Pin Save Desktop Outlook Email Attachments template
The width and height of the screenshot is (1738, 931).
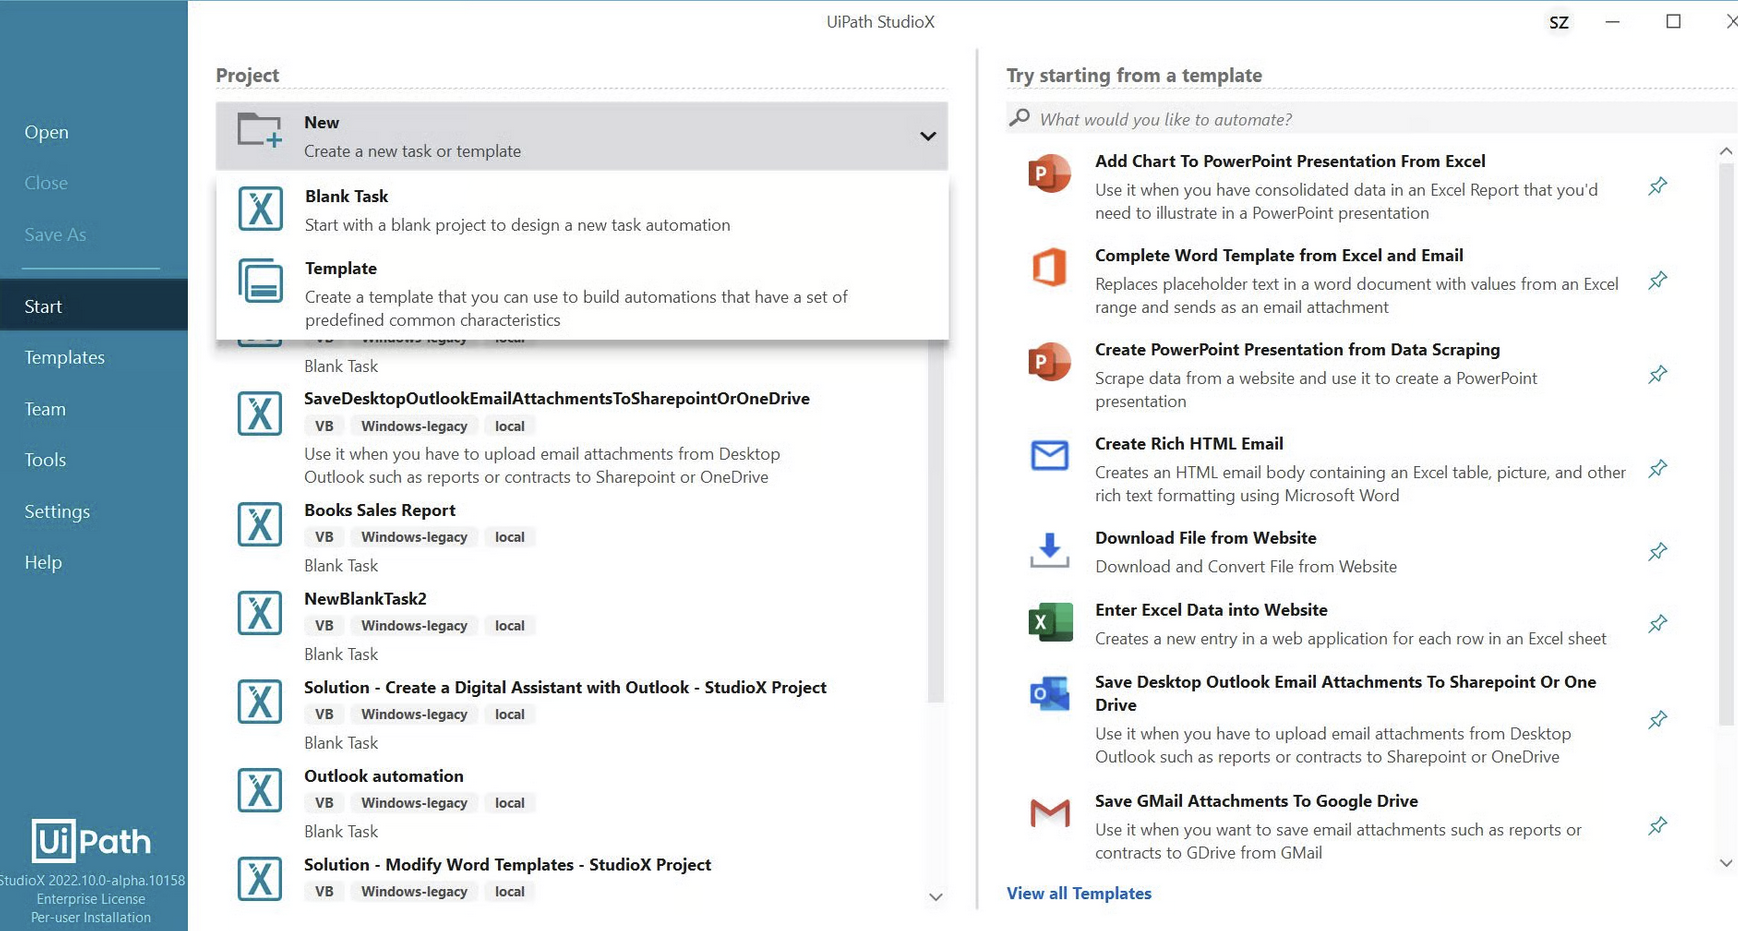pos(1658,719)
